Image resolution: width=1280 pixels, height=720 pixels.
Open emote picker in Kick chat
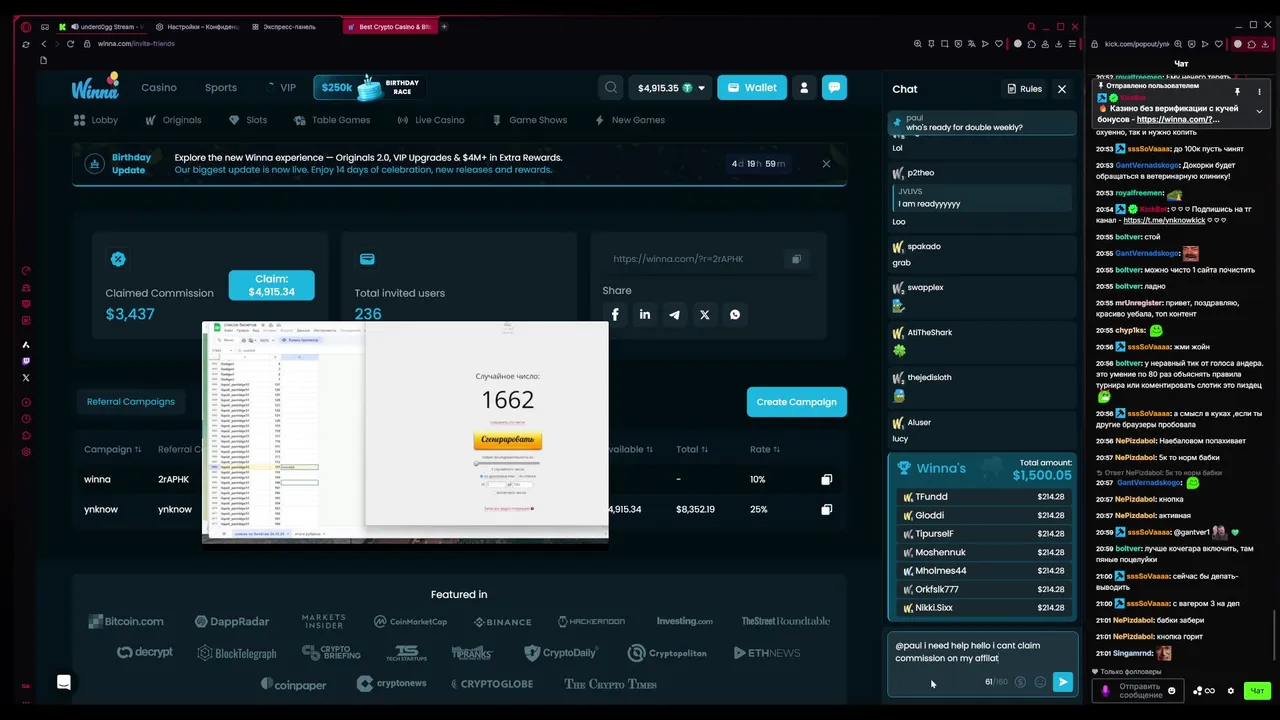pyautogui.click(x=1172, y=691)
